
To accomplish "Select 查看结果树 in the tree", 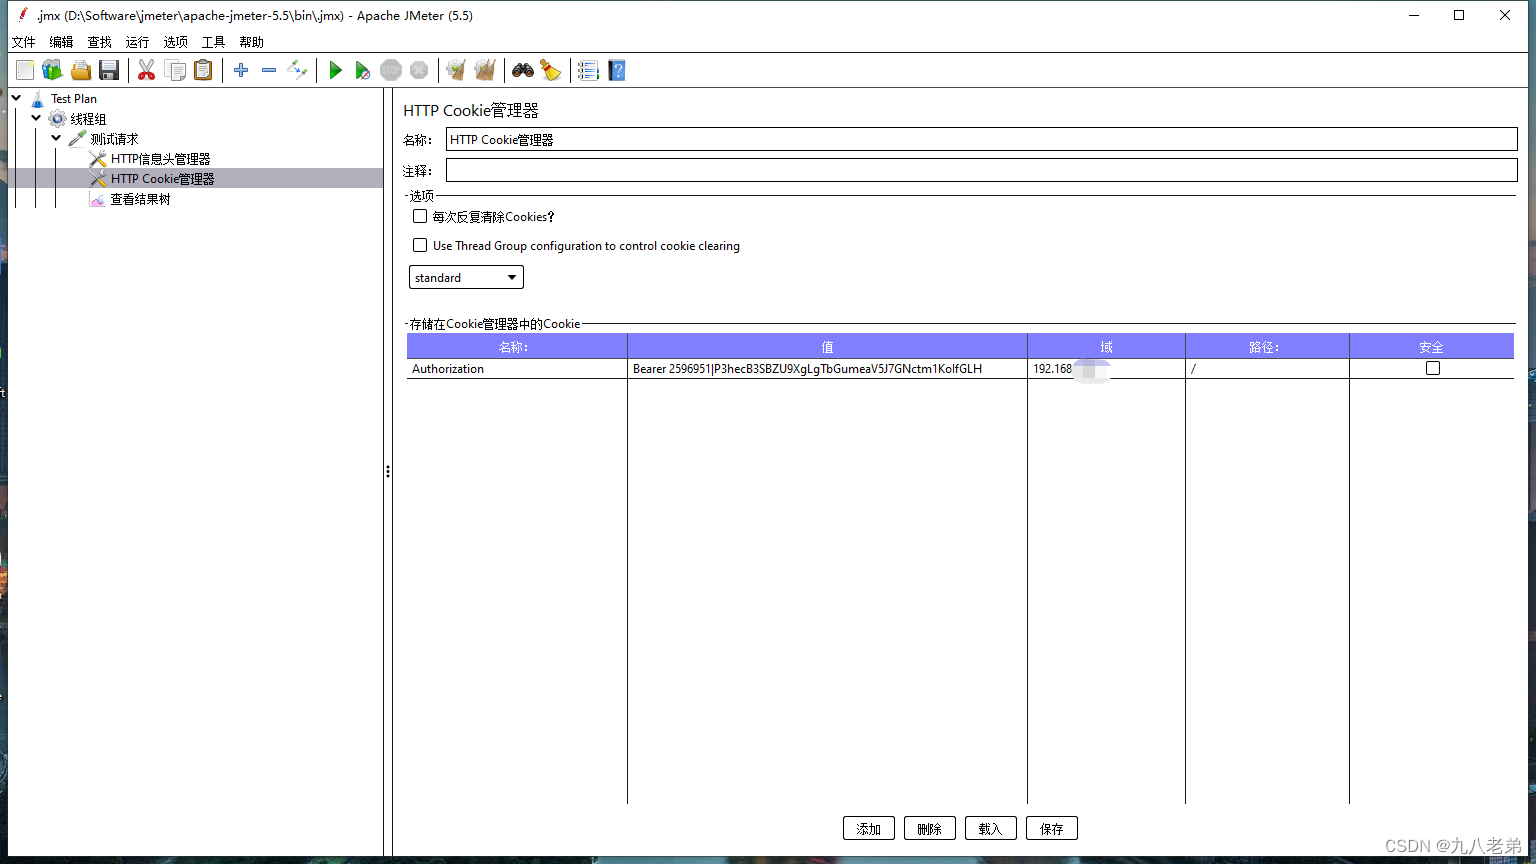I will [x=140, y=198].
